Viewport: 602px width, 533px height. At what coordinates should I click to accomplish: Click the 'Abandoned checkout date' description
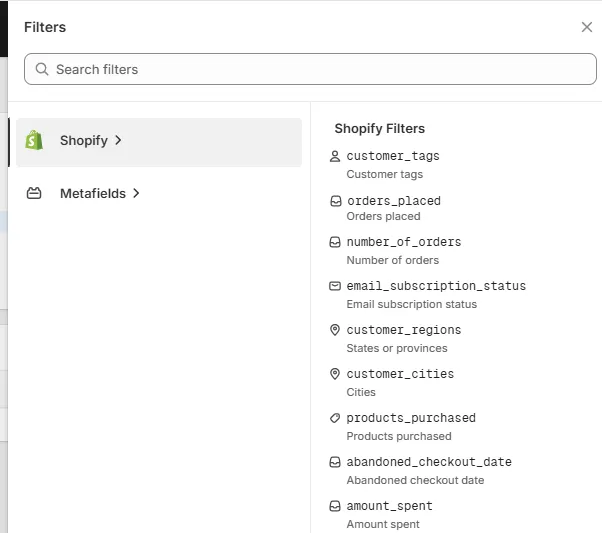tap(415, 480)
